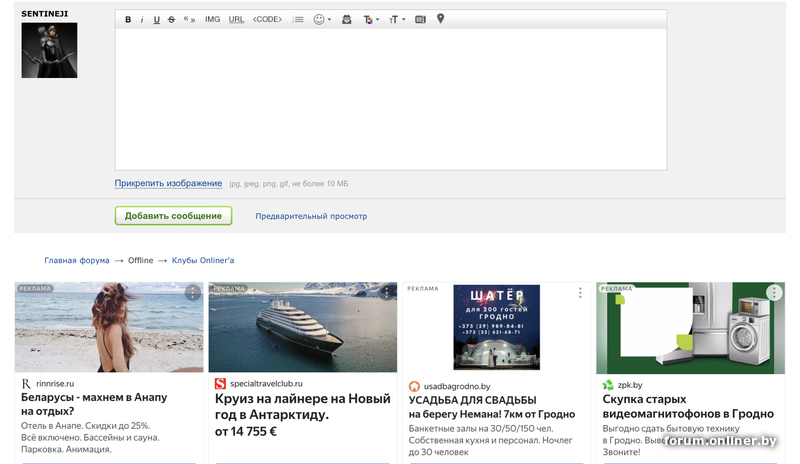
Task: Click the SENTINEJI user avatar
Action: 49,50
